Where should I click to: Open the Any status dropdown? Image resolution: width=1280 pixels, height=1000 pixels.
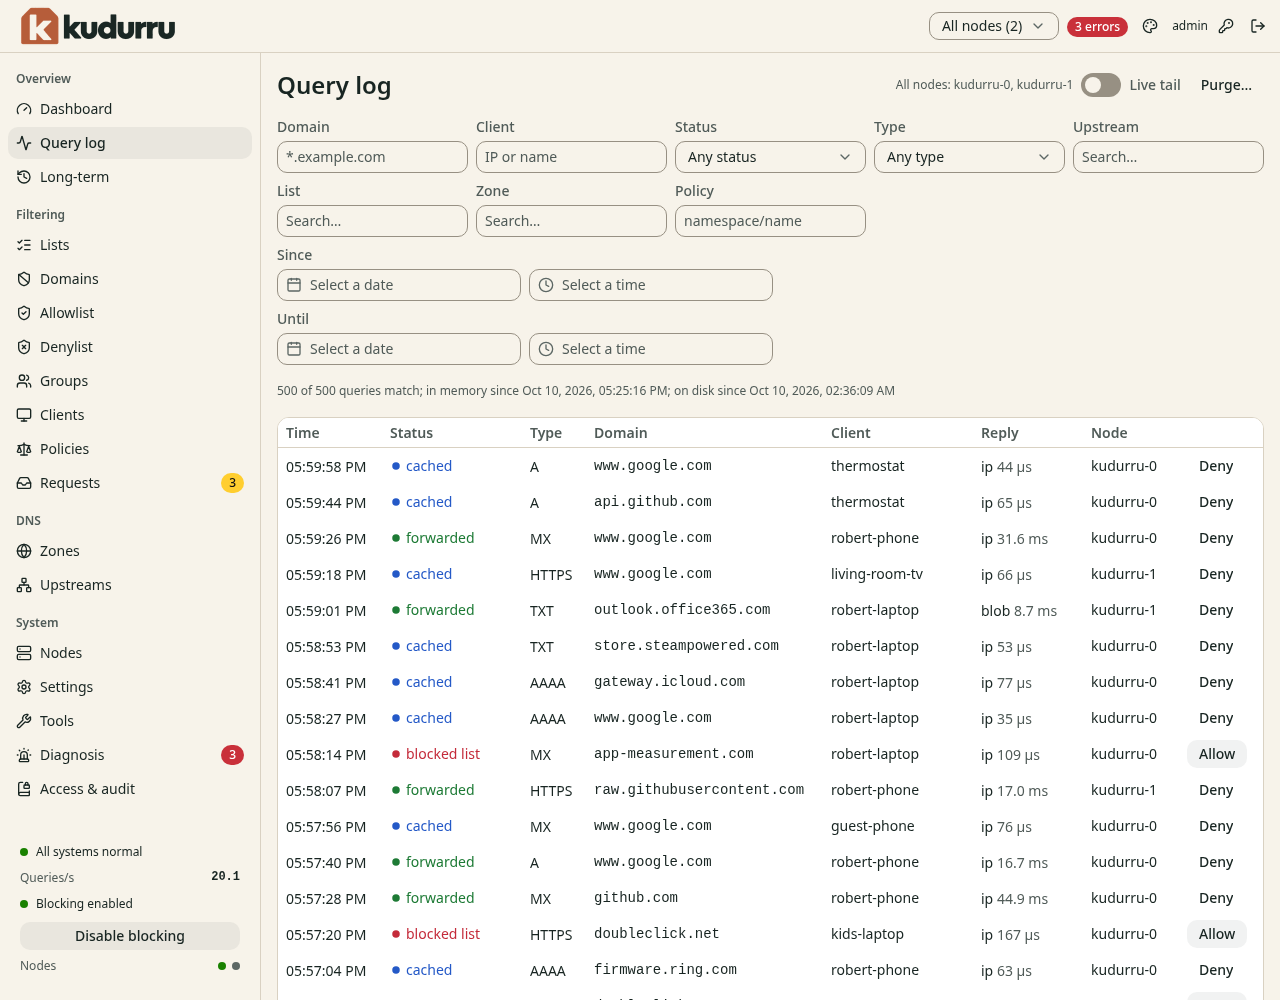770,157
